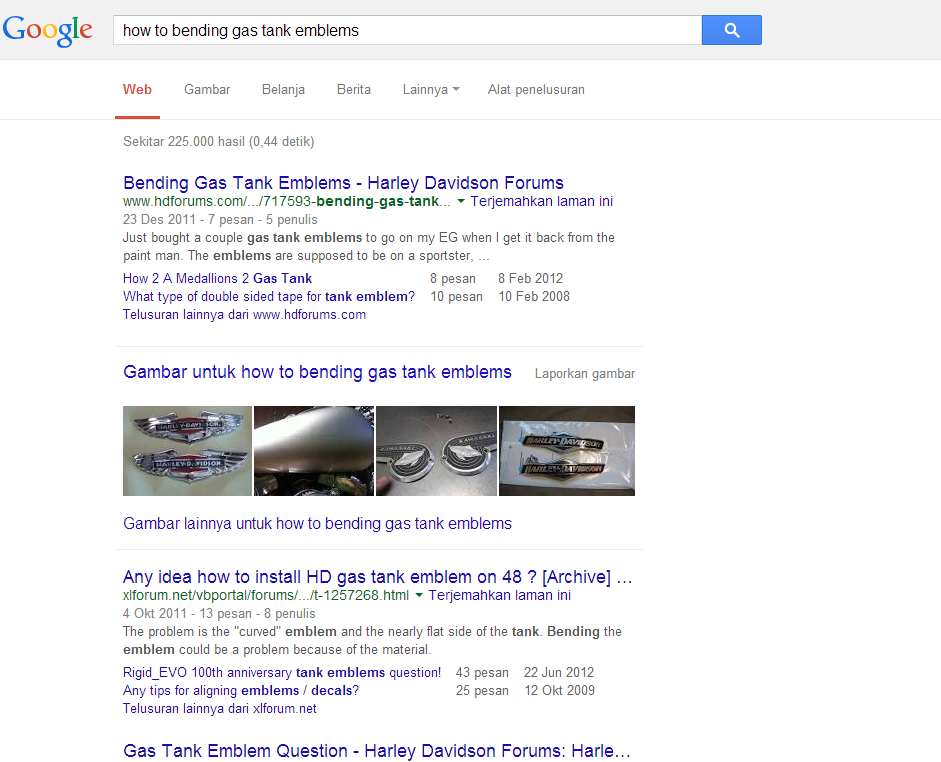Open Bending Gas Tank Emblems Harley Davidson Forums result

(343, 182)
